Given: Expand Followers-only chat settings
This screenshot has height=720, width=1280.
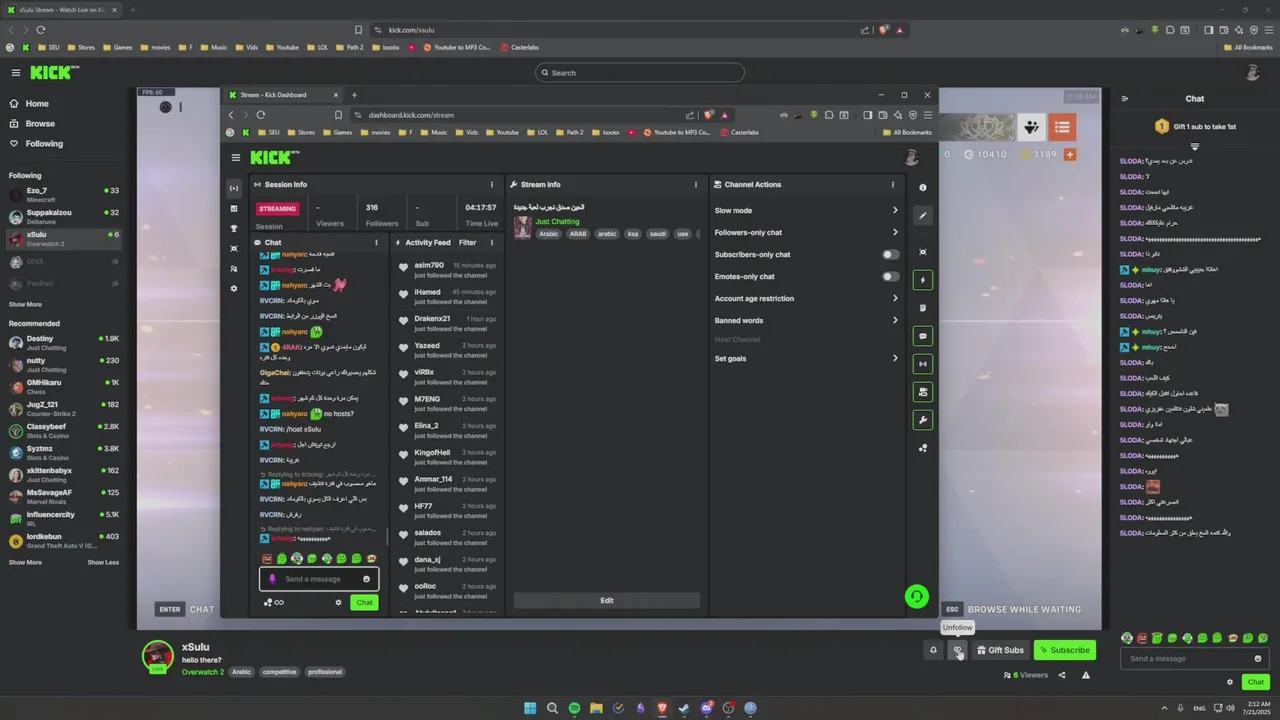Looking at the screenshot, I should tap(806, 232).
